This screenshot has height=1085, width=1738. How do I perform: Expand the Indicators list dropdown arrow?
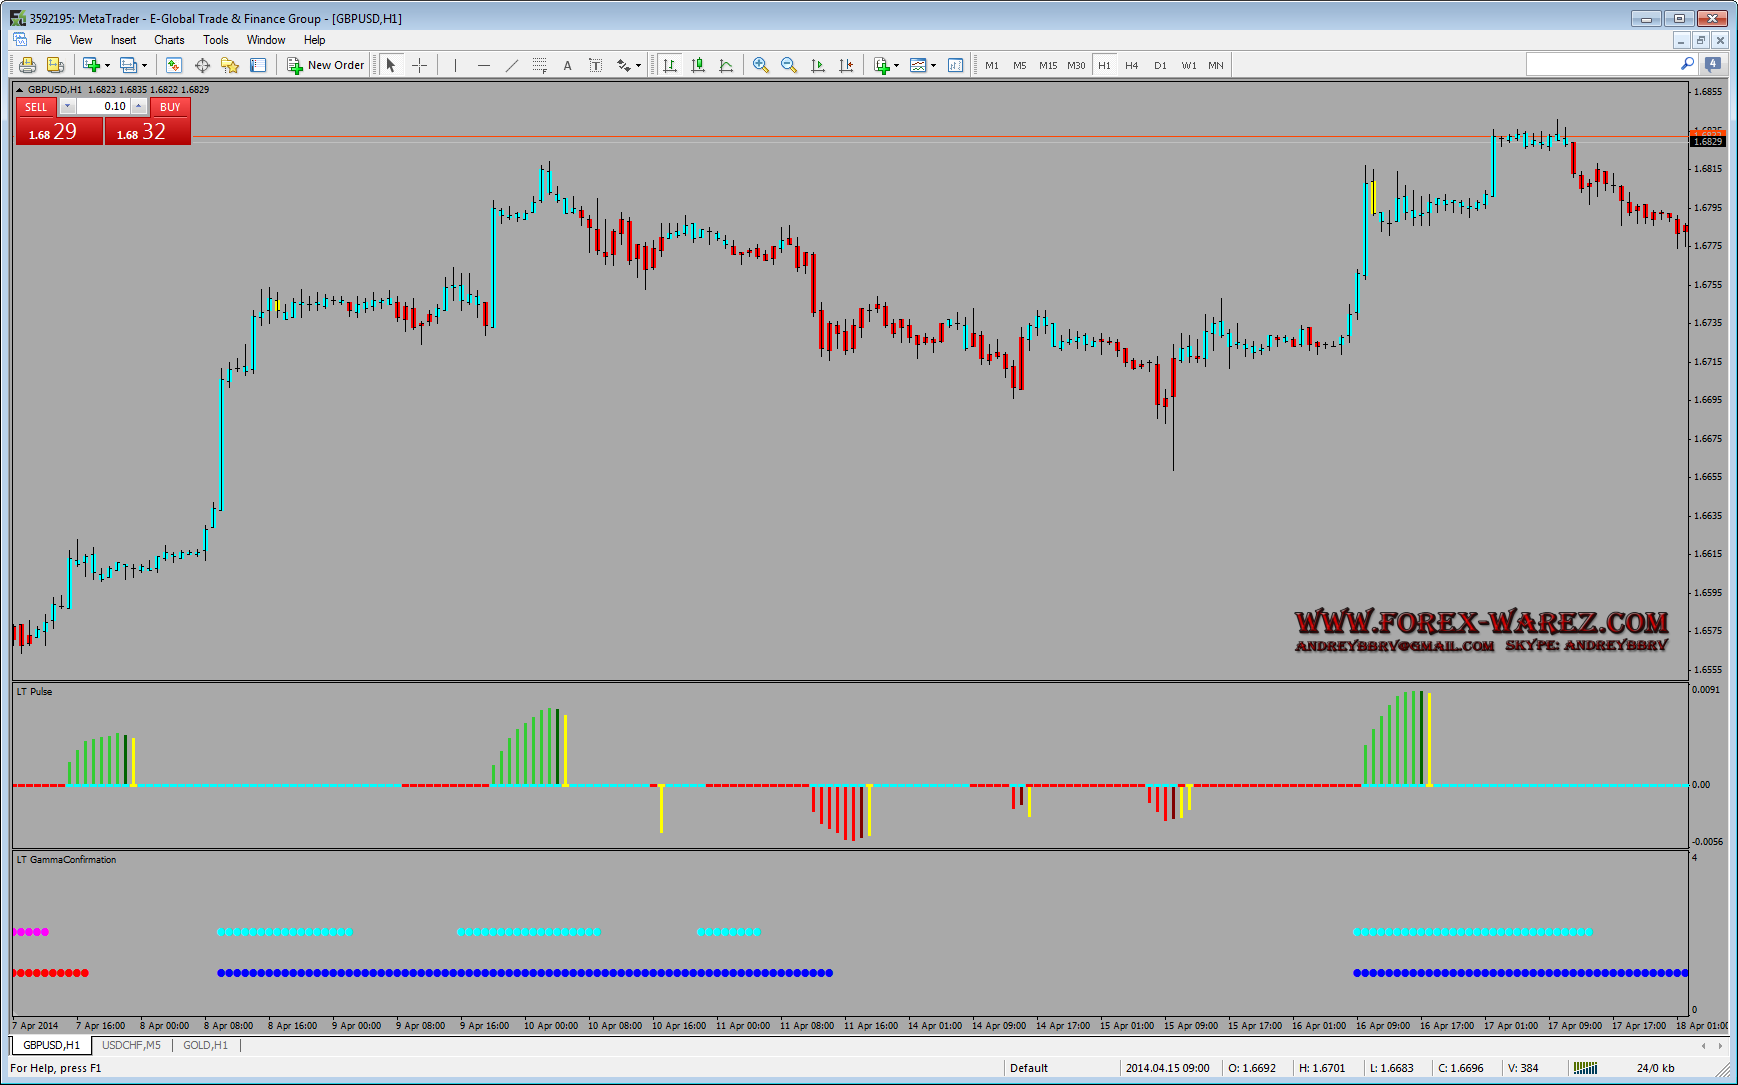[896, 65]
